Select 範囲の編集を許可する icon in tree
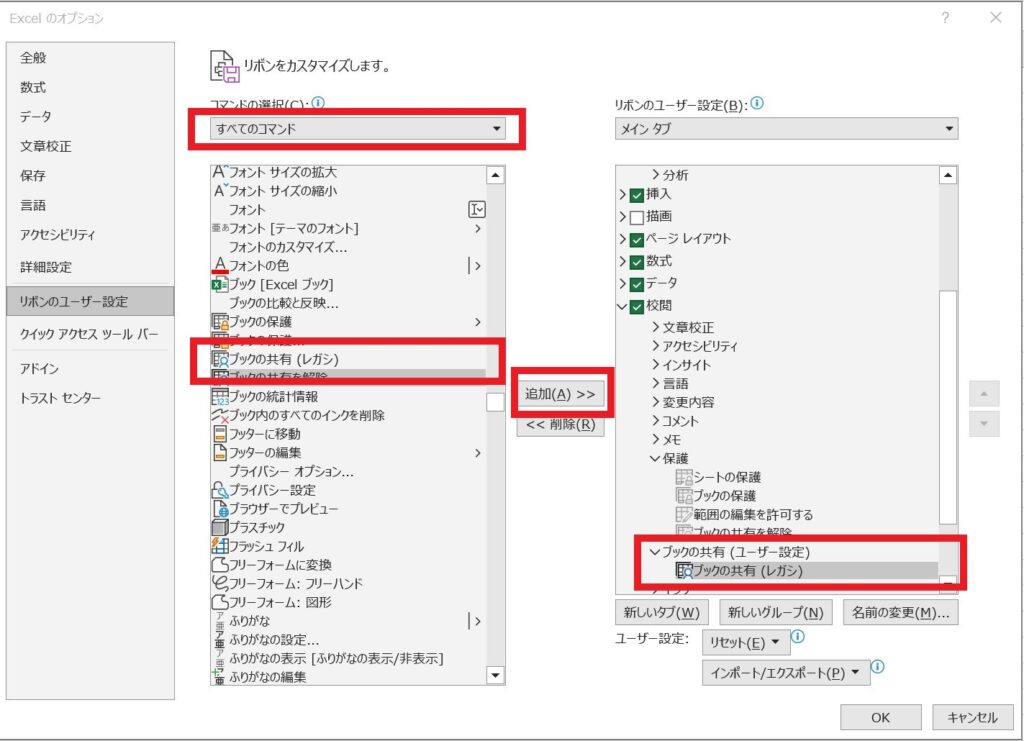This screenshot has width=1024, height=741. pyautogui.click(x=684, y=514)
